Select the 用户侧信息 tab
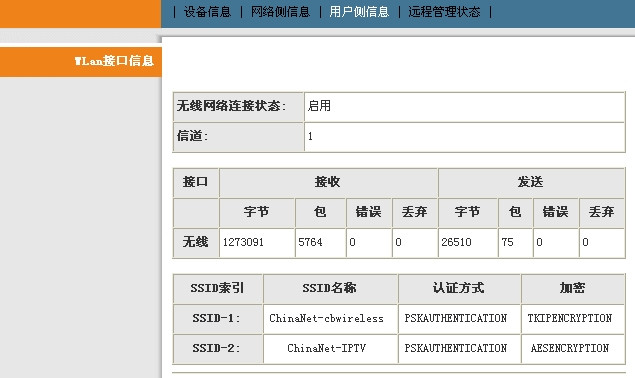 [x=359, y=12]
